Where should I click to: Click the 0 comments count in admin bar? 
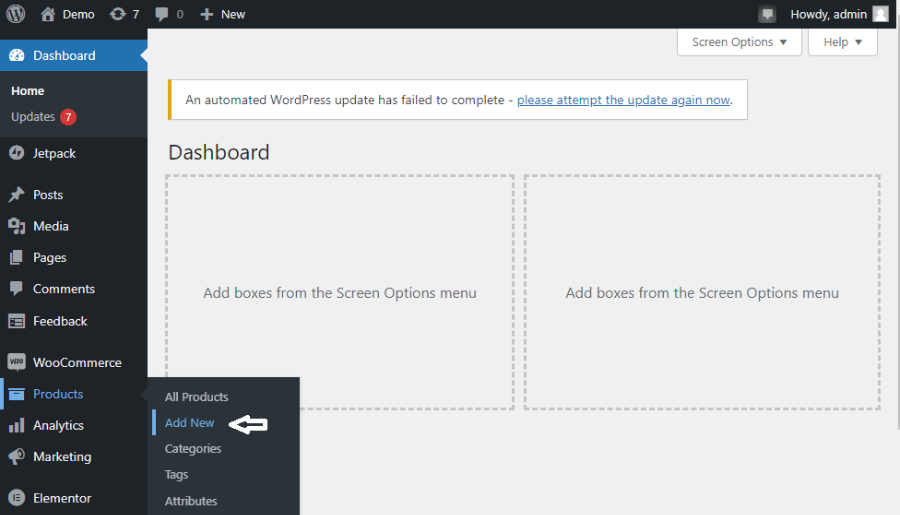pos(180,14)
